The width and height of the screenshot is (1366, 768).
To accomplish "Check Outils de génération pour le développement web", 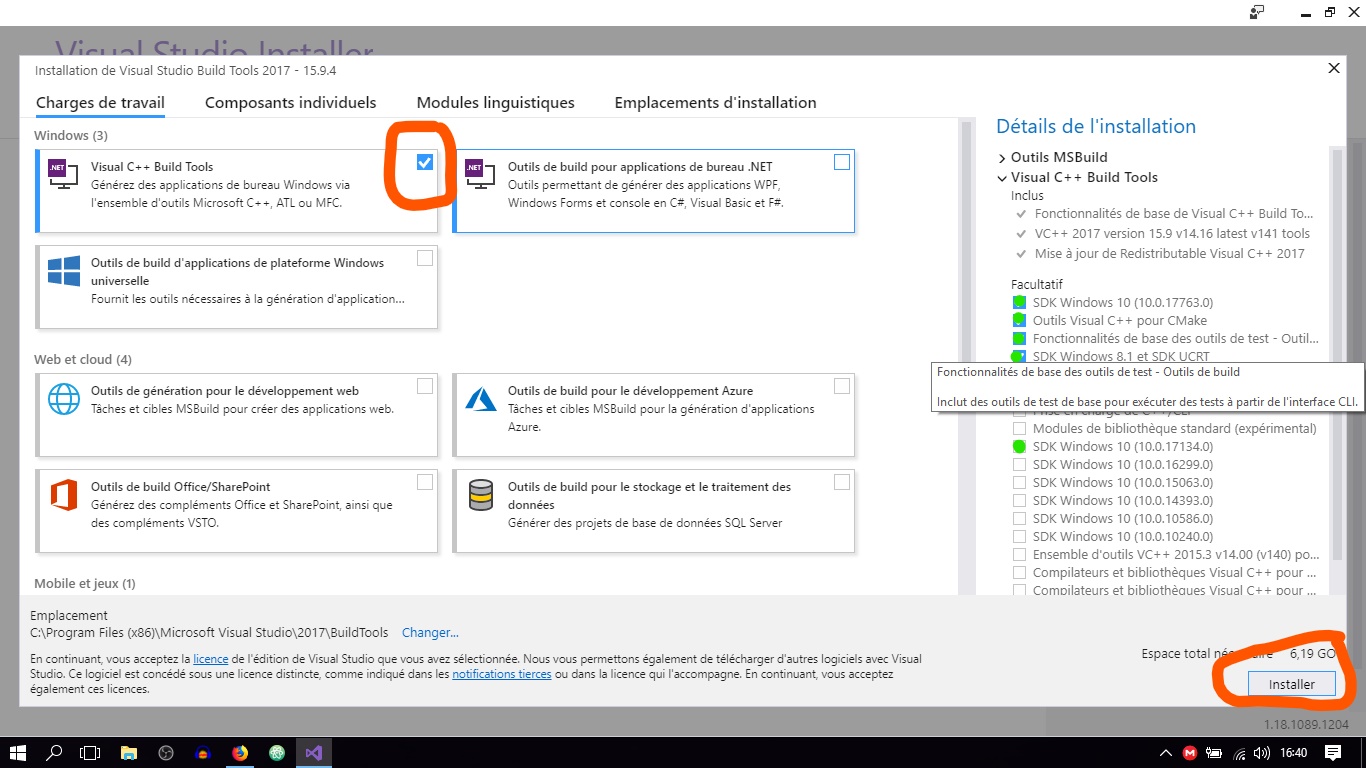I will tap(425, 386).
